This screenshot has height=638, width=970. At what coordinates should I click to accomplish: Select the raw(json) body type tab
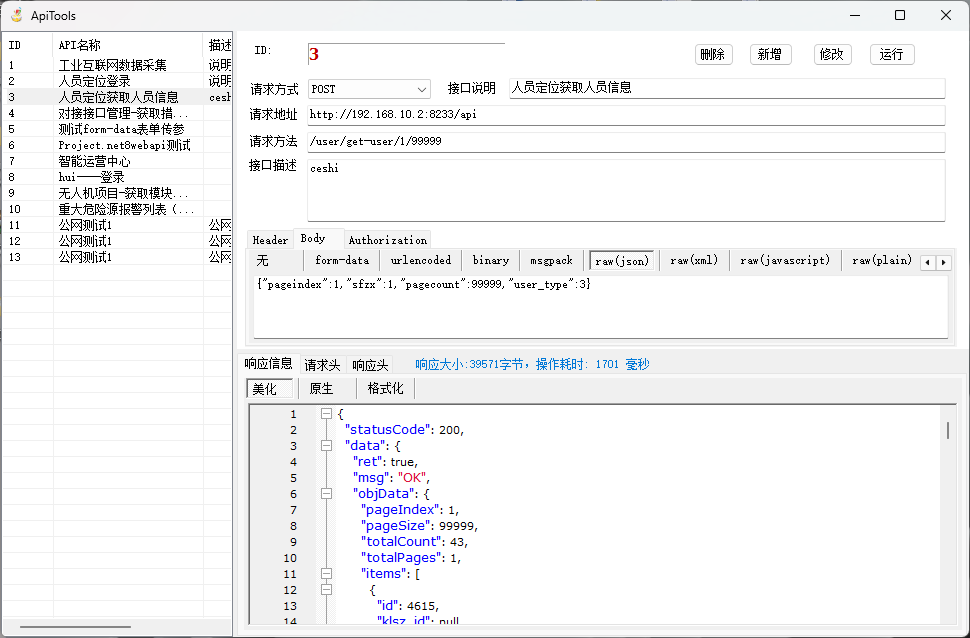coord(622,261)
